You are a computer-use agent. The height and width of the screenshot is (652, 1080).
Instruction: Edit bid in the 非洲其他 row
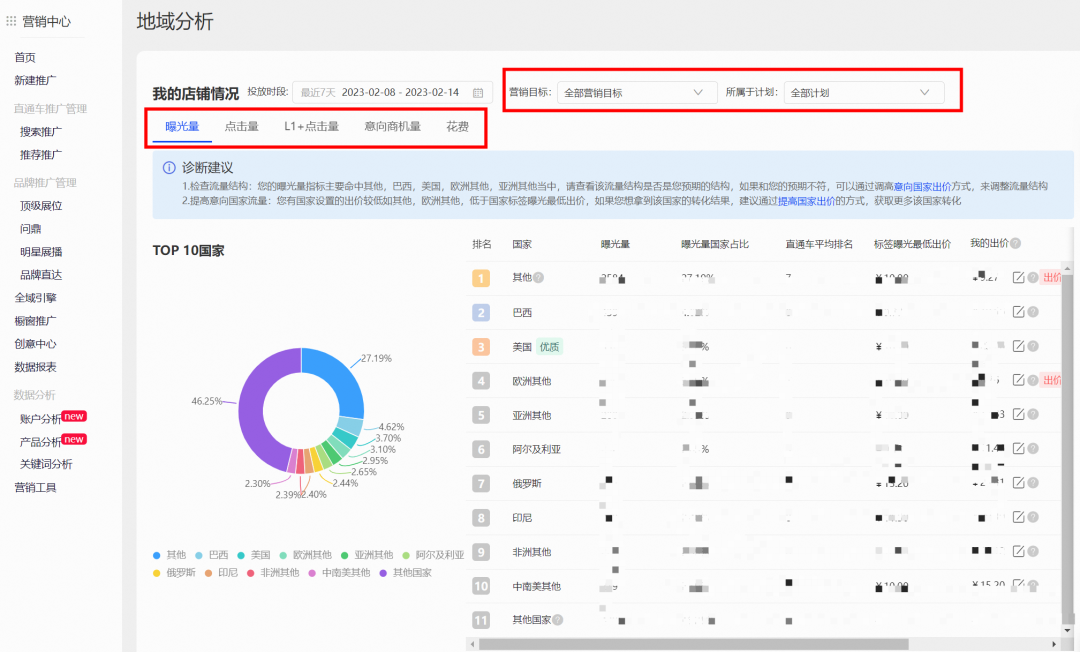(x=1019, y=551)
